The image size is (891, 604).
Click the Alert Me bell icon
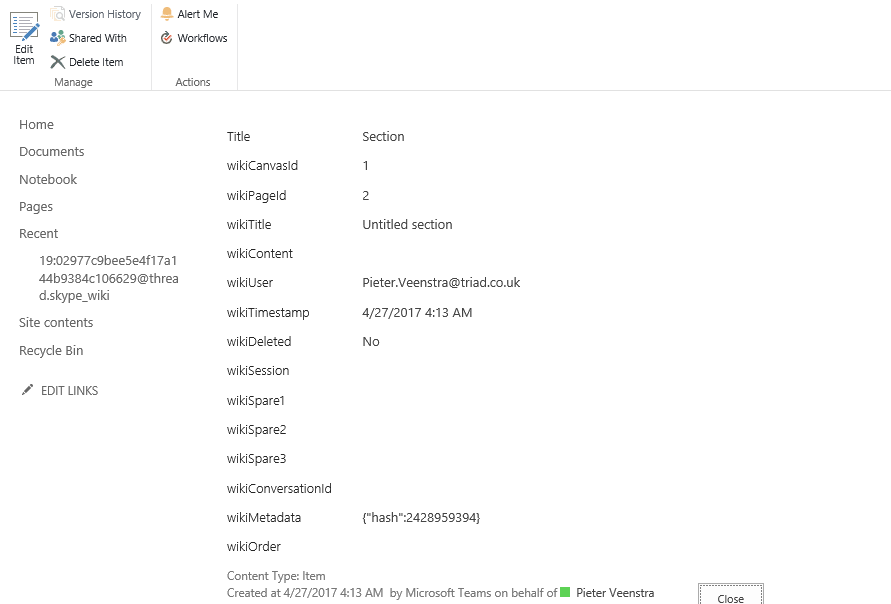point(166,14)
